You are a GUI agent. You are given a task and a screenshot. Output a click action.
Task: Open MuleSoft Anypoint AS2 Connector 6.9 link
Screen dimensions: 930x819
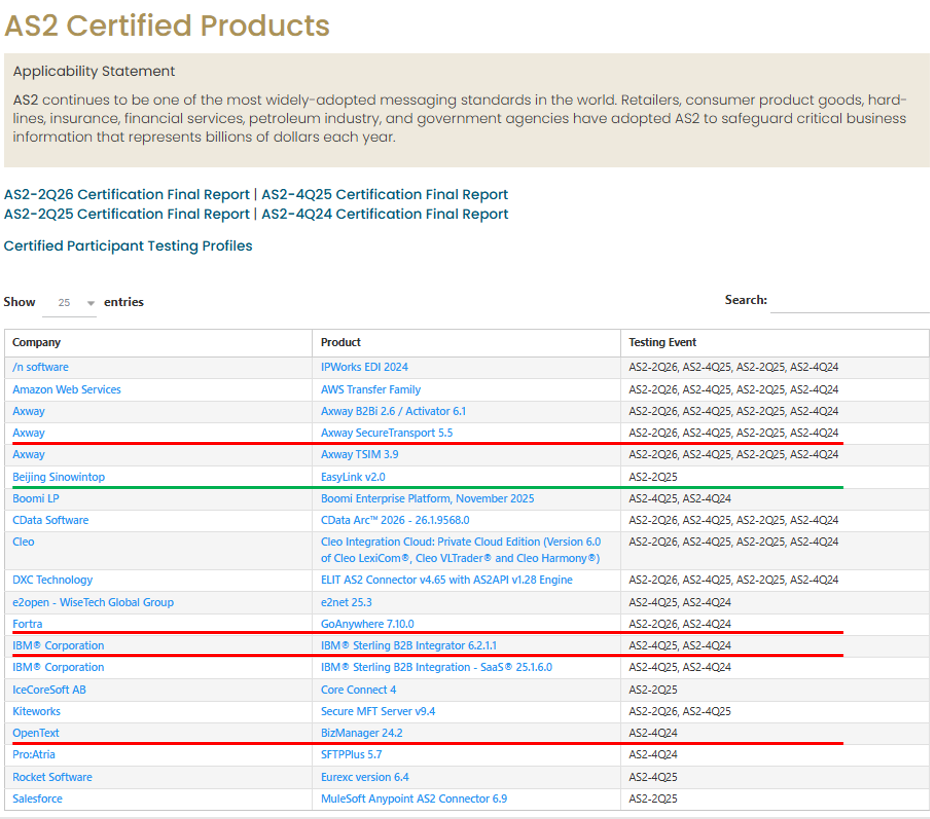pyautogui.click(x=414, y=799)
